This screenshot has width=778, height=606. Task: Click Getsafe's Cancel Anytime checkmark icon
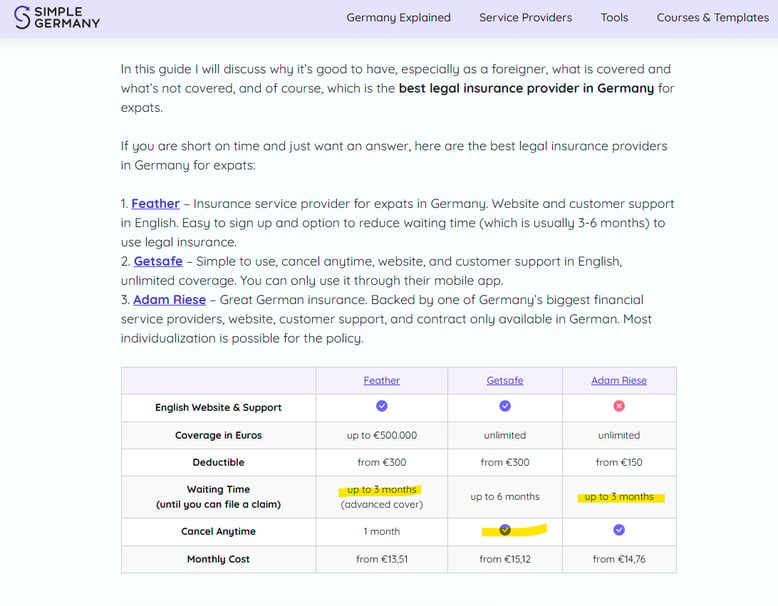pyautogui.click(x=505, y=530)
